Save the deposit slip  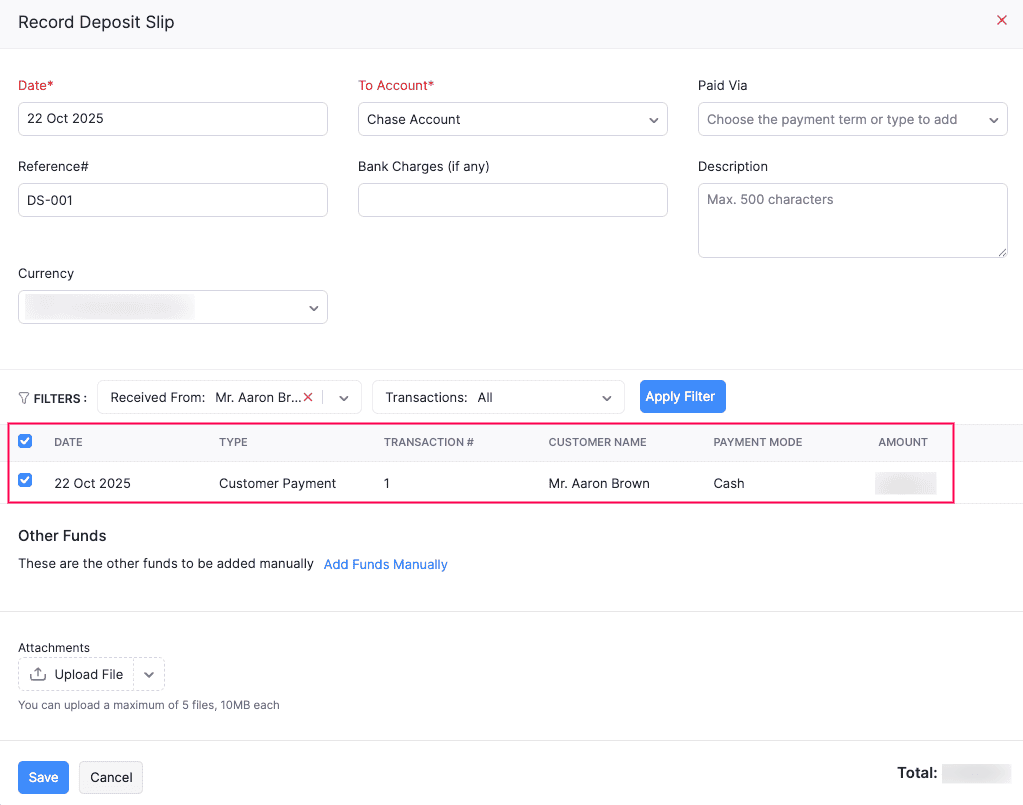coord(43,777)
